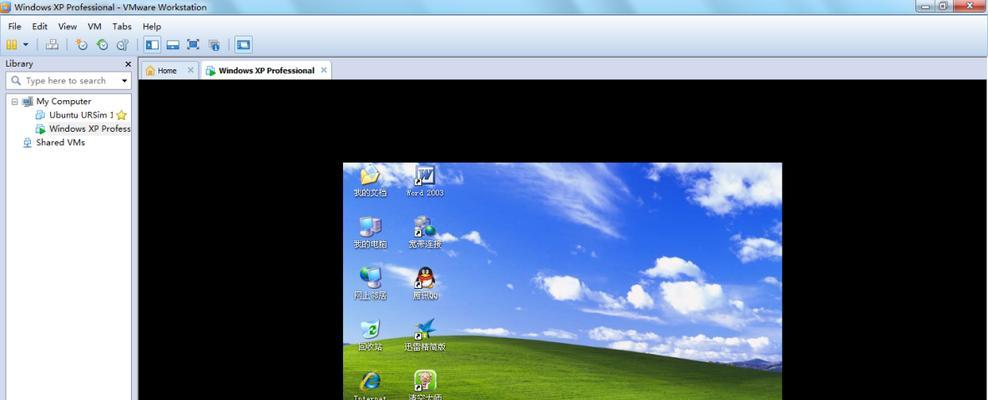Switch to the Home tab
Viewport: 988px width, 400px height.
167,71
